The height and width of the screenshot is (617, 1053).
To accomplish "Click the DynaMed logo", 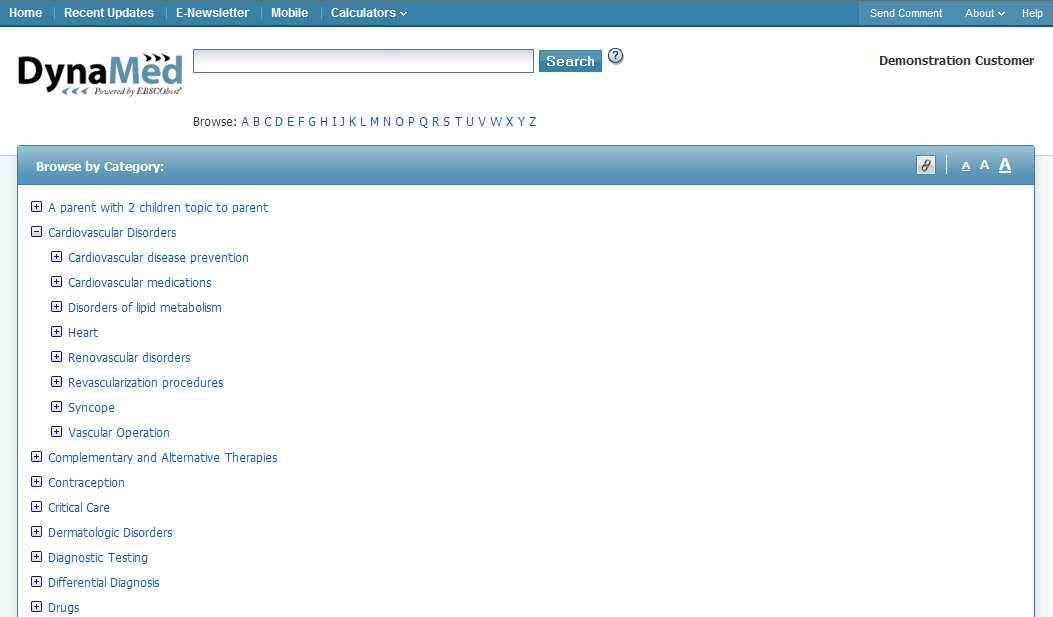I will [x=100, y=74].
